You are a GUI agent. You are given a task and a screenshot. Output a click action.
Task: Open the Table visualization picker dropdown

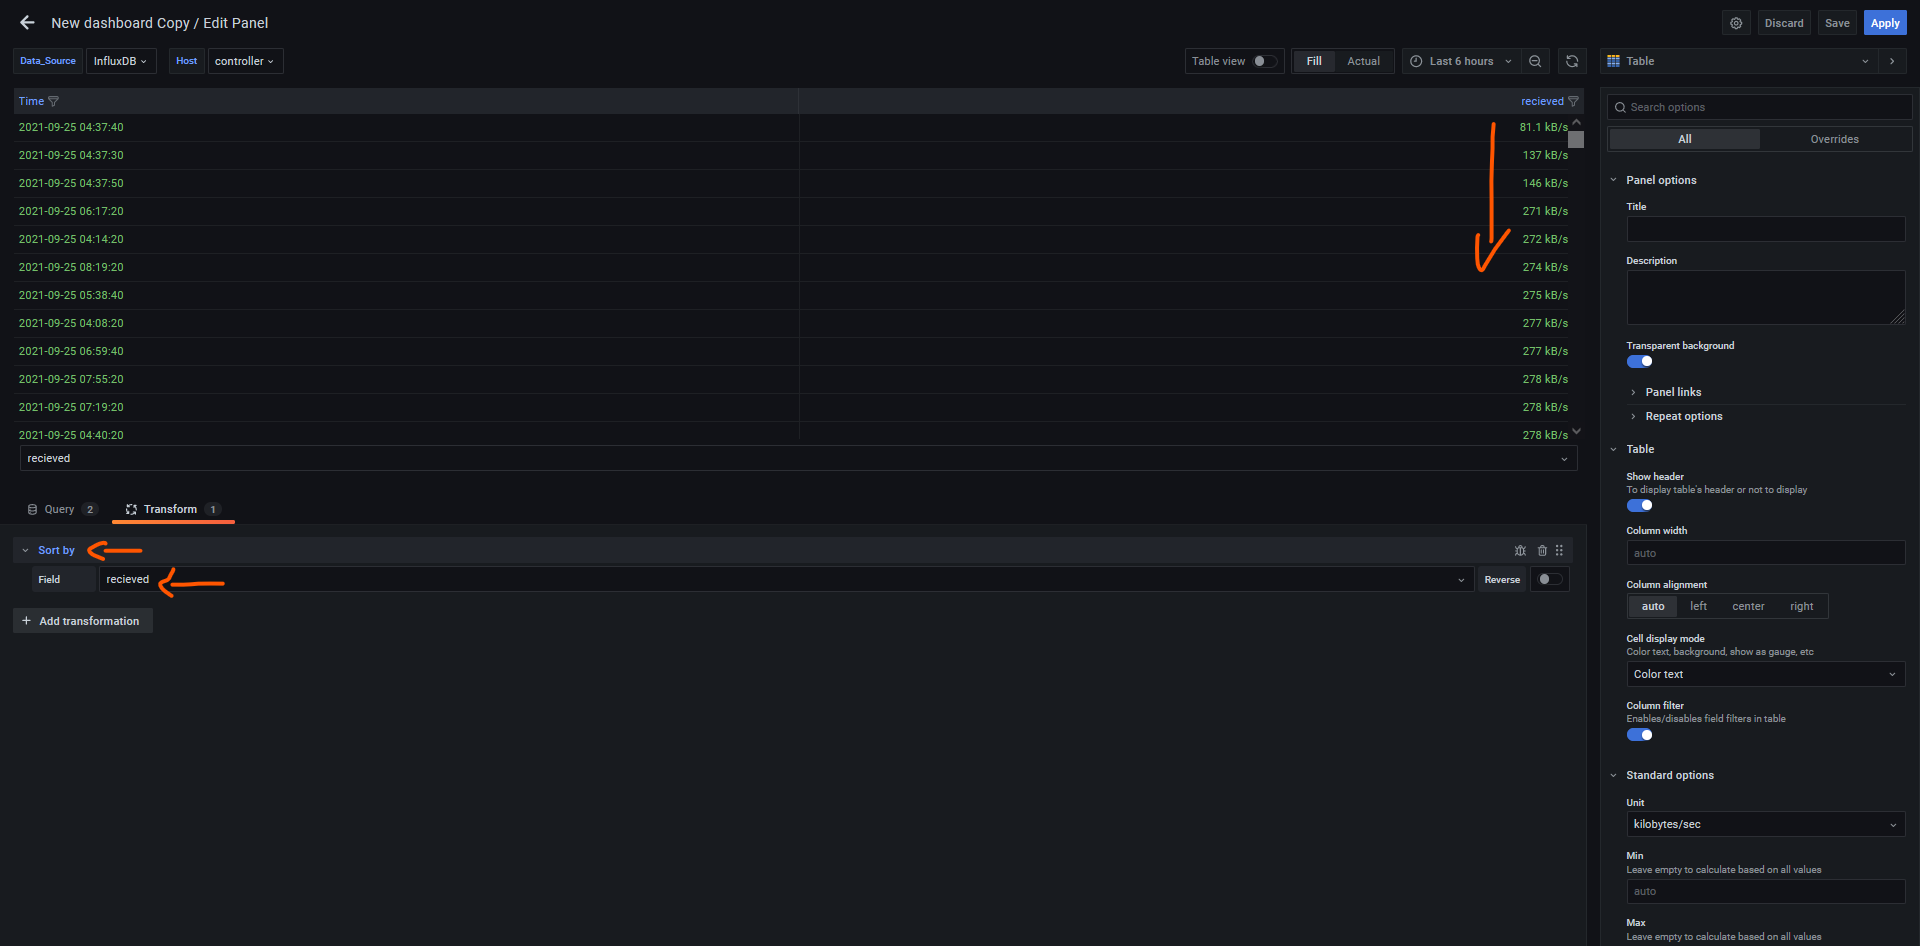tap(1739, 61)
